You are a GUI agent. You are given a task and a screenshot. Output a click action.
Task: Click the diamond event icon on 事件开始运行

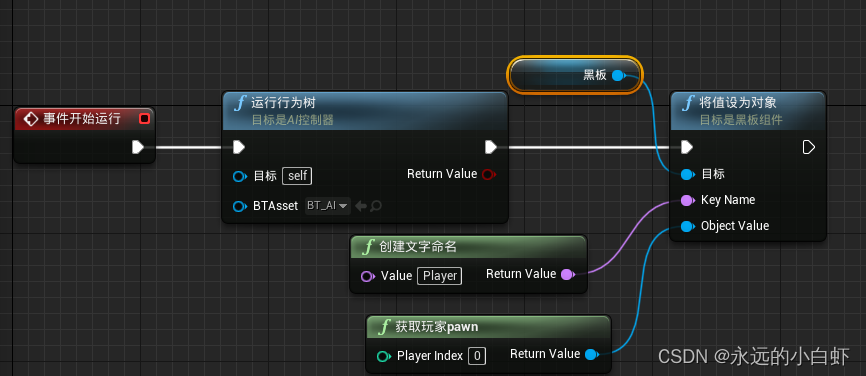pos(31,119)
